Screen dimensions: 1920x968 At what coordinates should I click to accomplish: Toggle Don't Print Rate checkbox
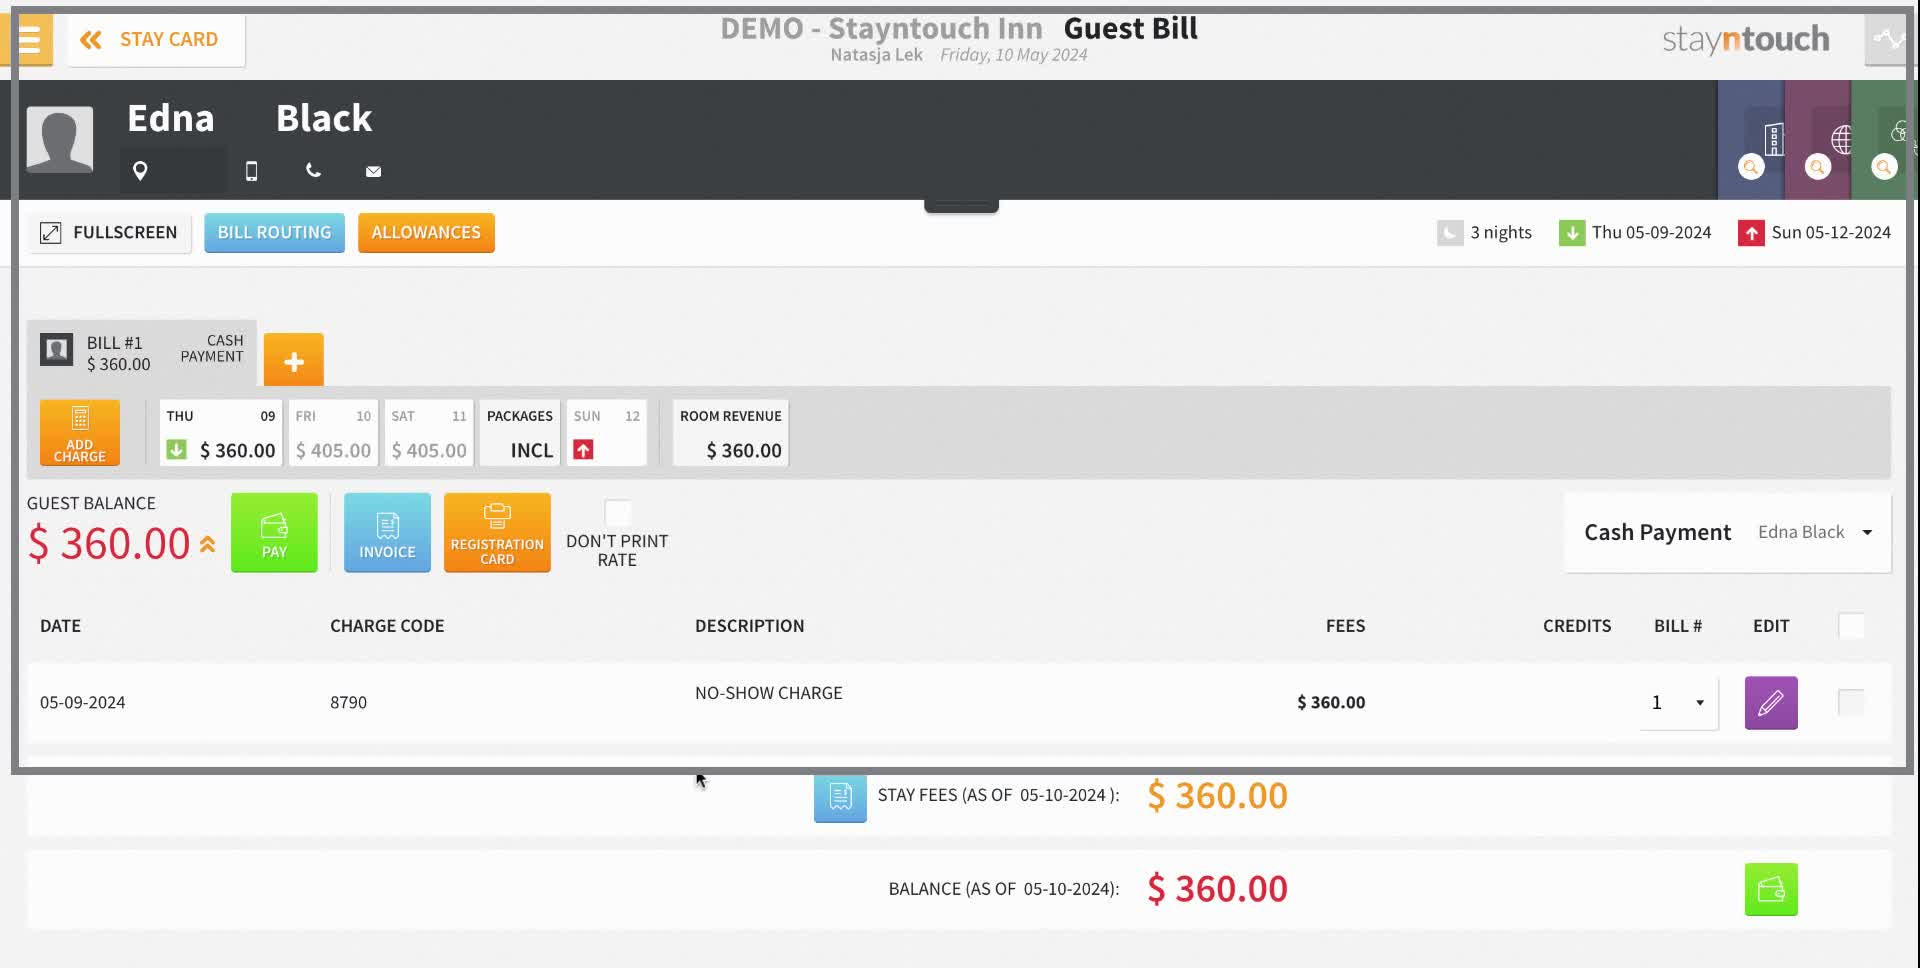[617, 513]
